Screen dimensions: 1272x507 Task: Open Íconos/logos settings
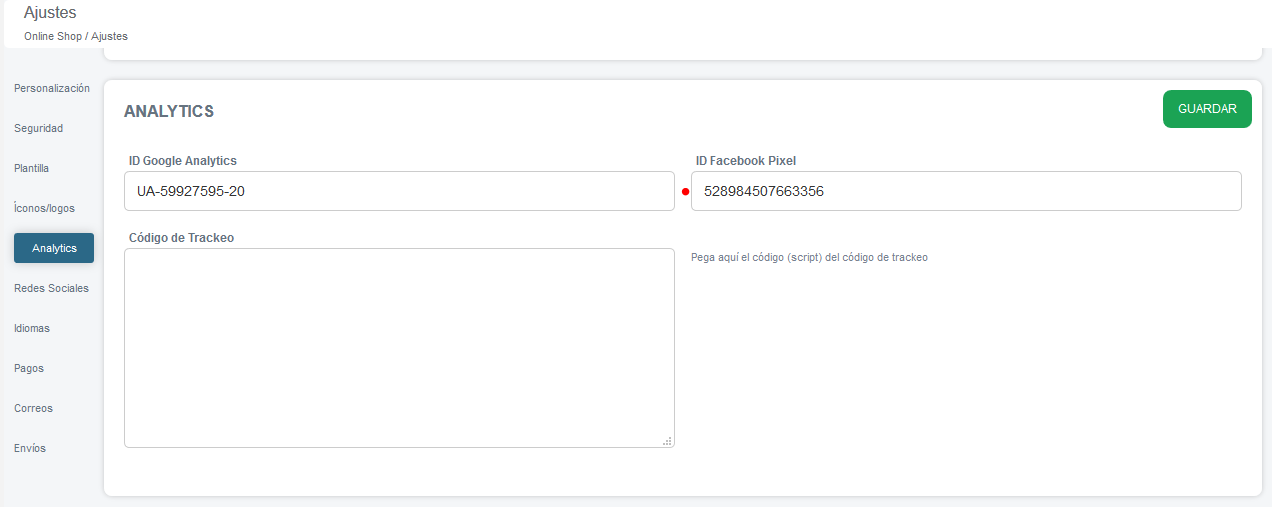point(45,208)
